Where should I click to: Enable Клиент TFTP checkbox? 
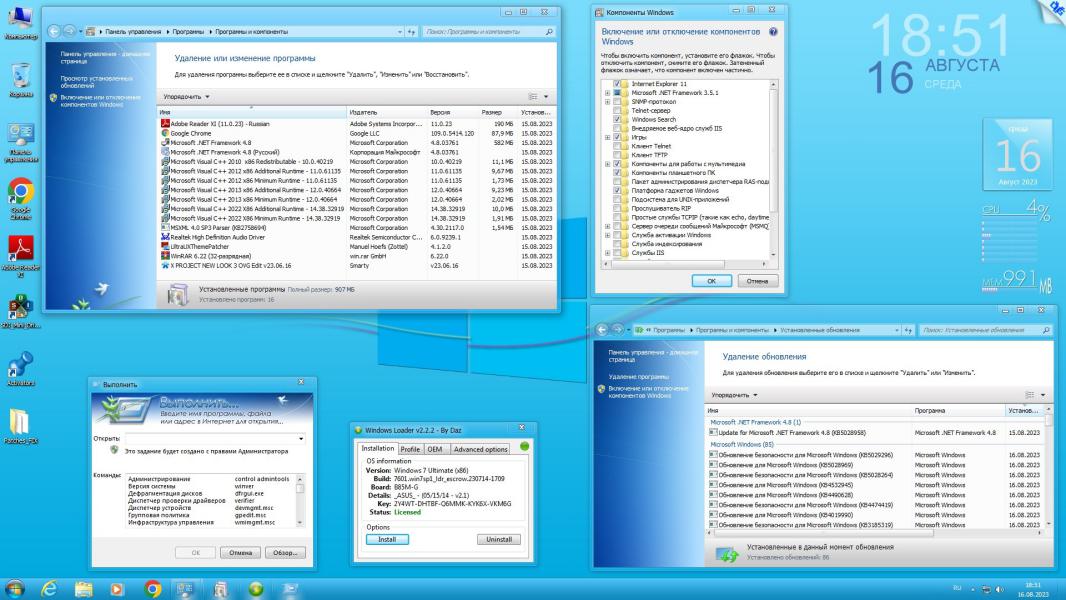(617, 154)
